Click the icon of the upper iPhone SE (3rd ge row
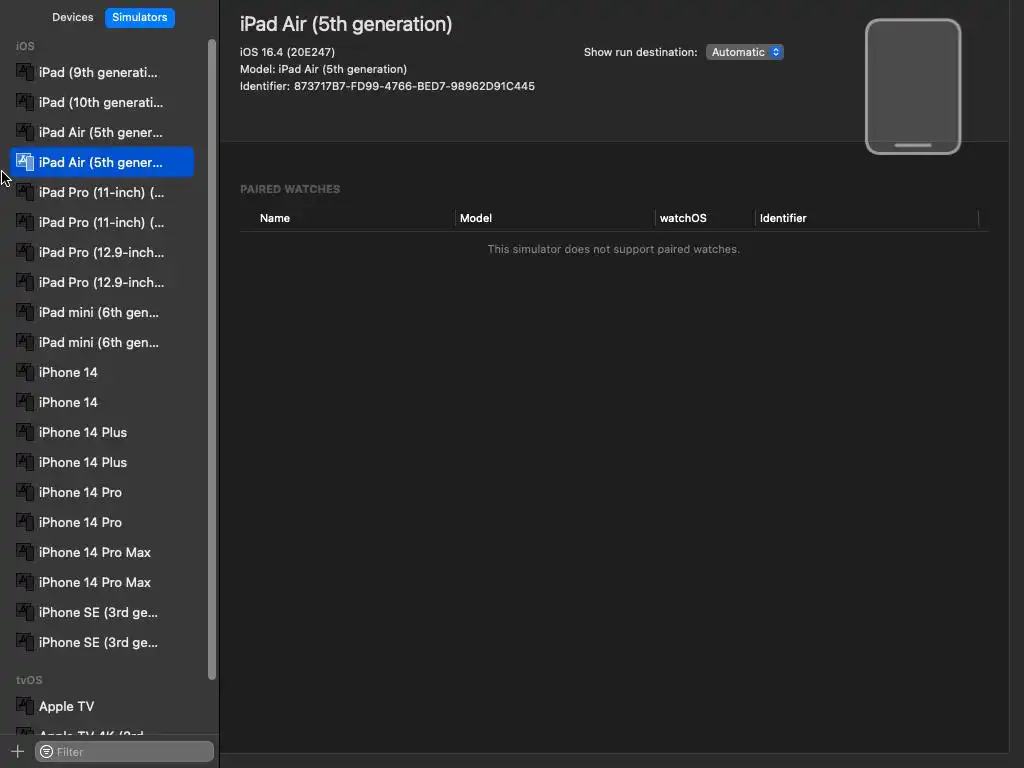This screenshot has height=768, width=1024. tap(25, 613)
